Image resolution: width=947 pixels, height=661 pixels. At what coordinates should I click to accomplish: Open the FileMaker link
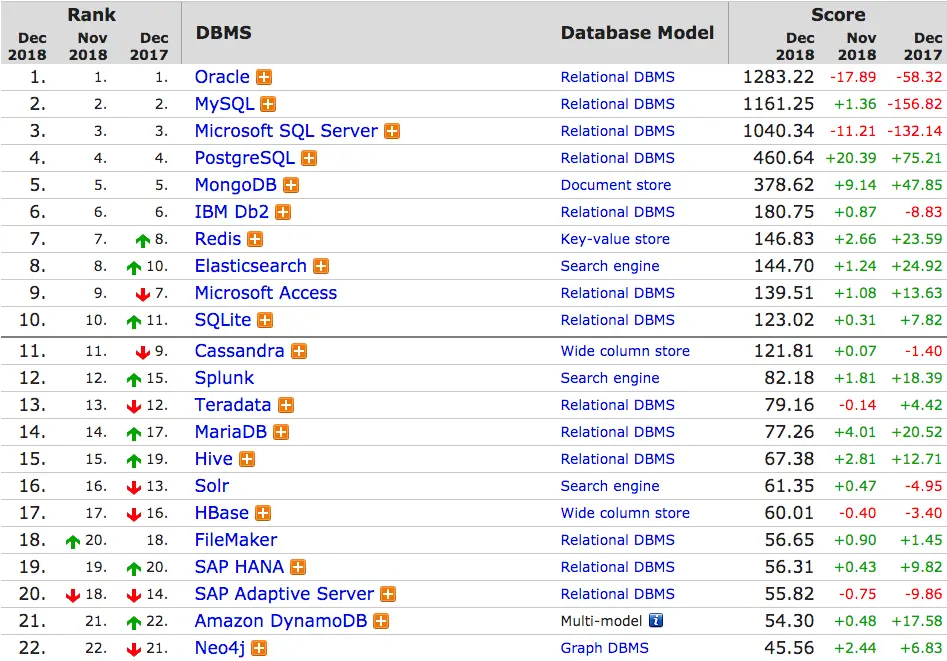pos(236,540)
